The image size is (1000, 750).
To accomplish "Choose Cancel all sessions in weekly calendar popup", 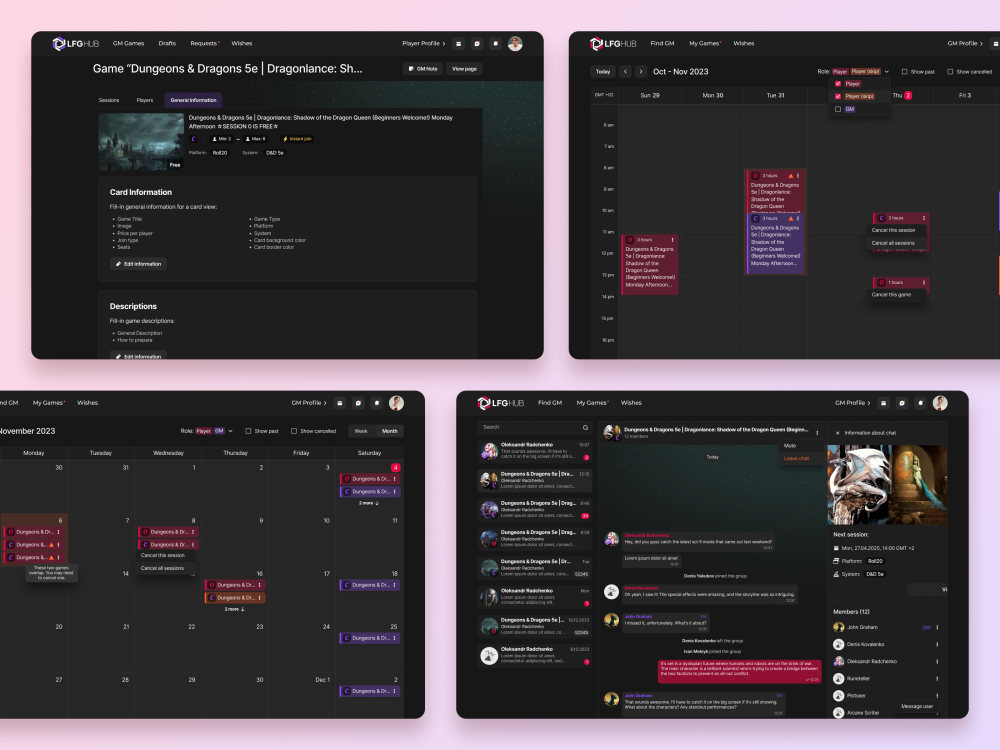I will [893, 243].
